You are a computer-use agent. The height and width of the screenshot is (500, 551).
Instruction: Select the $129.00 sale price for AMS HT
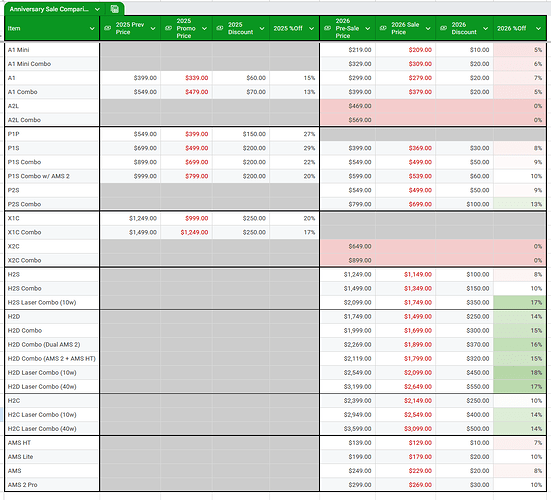(x=406, y=443)
